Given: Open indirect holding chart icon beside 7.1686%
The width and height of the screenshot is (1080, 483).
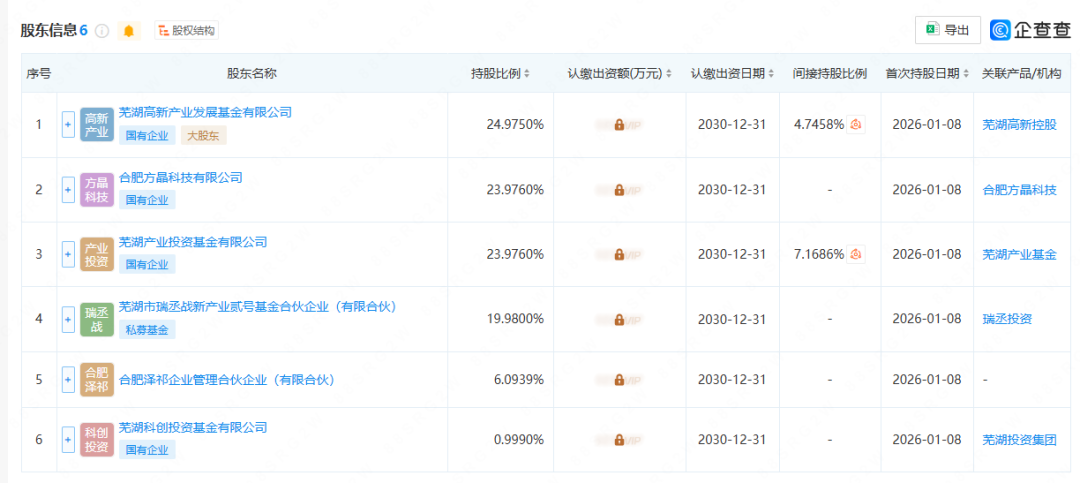Looking at the screenshot, I should click(856, 254).
